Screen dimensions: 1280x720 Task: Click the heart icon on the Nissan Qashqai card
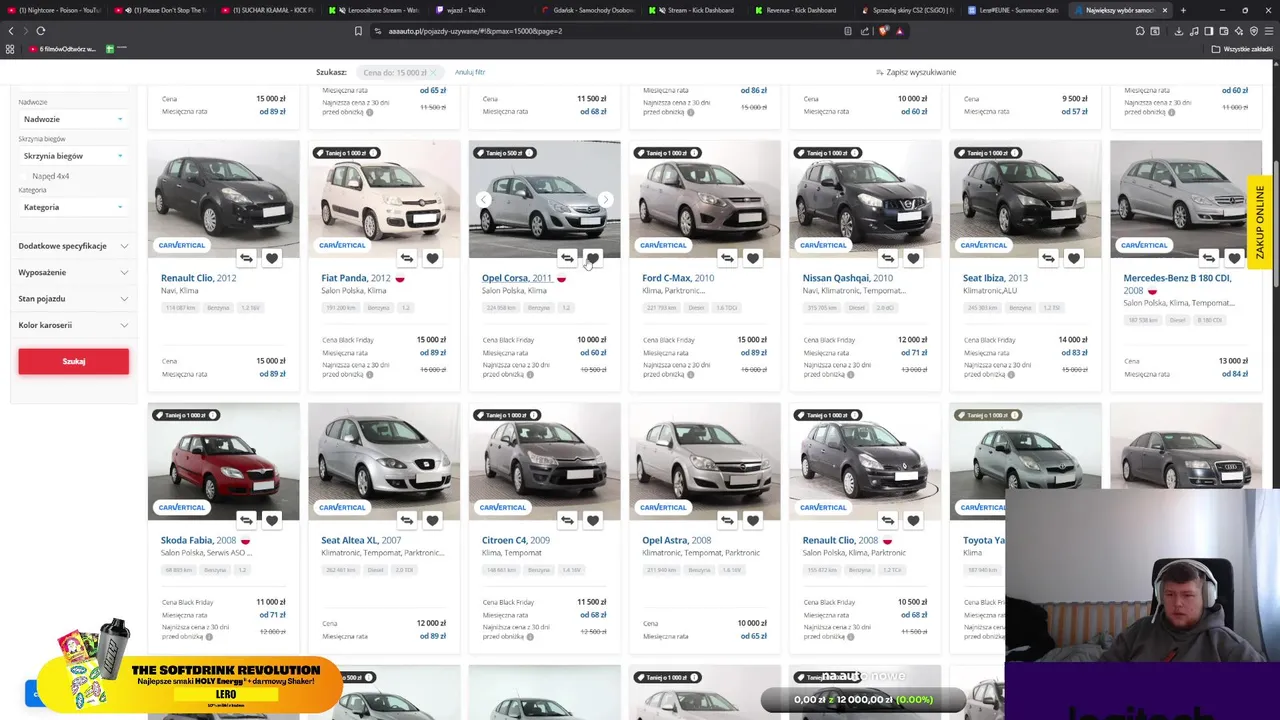pos(913,258)
